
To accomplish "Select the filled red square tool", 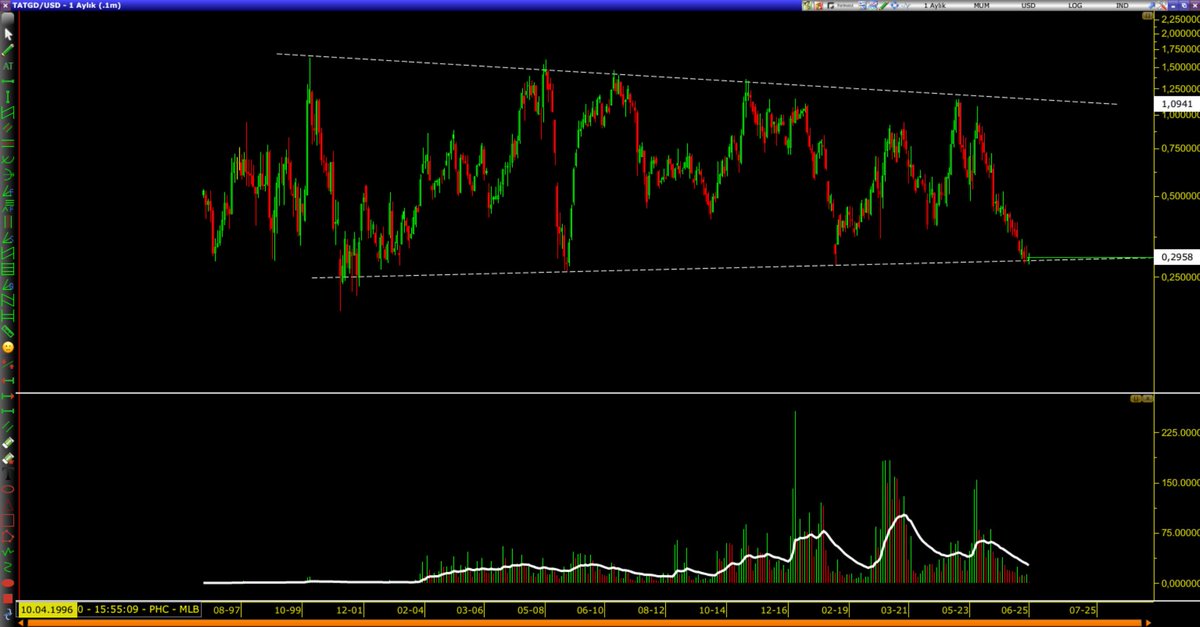I will pos(8,599).
